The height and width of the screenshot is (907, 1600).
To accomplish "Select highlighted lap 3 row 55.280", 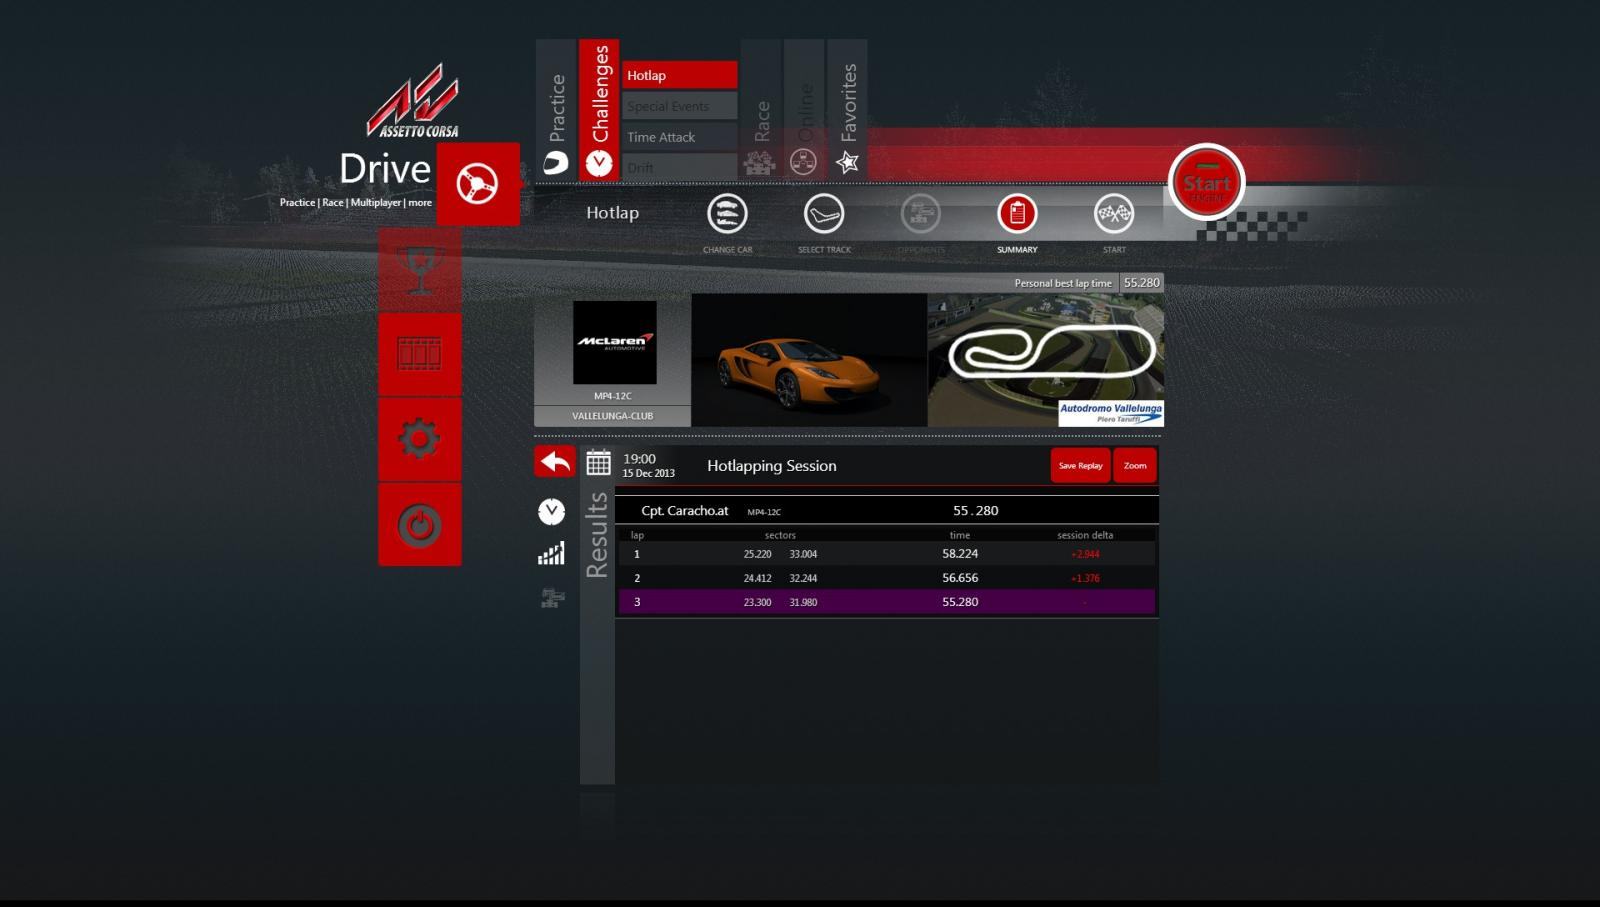I will click(x=887, y=602).
